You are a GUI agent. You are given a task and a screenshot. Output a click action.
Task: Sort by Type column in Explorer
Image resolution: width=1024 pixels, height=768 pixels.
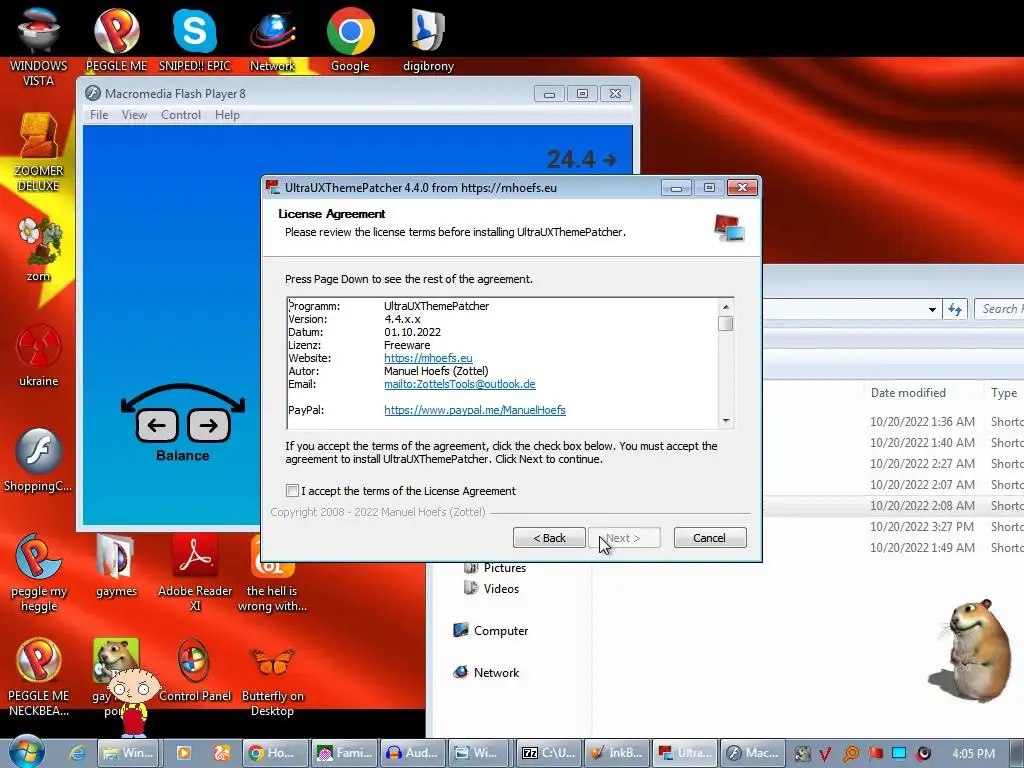(1004, 392)
